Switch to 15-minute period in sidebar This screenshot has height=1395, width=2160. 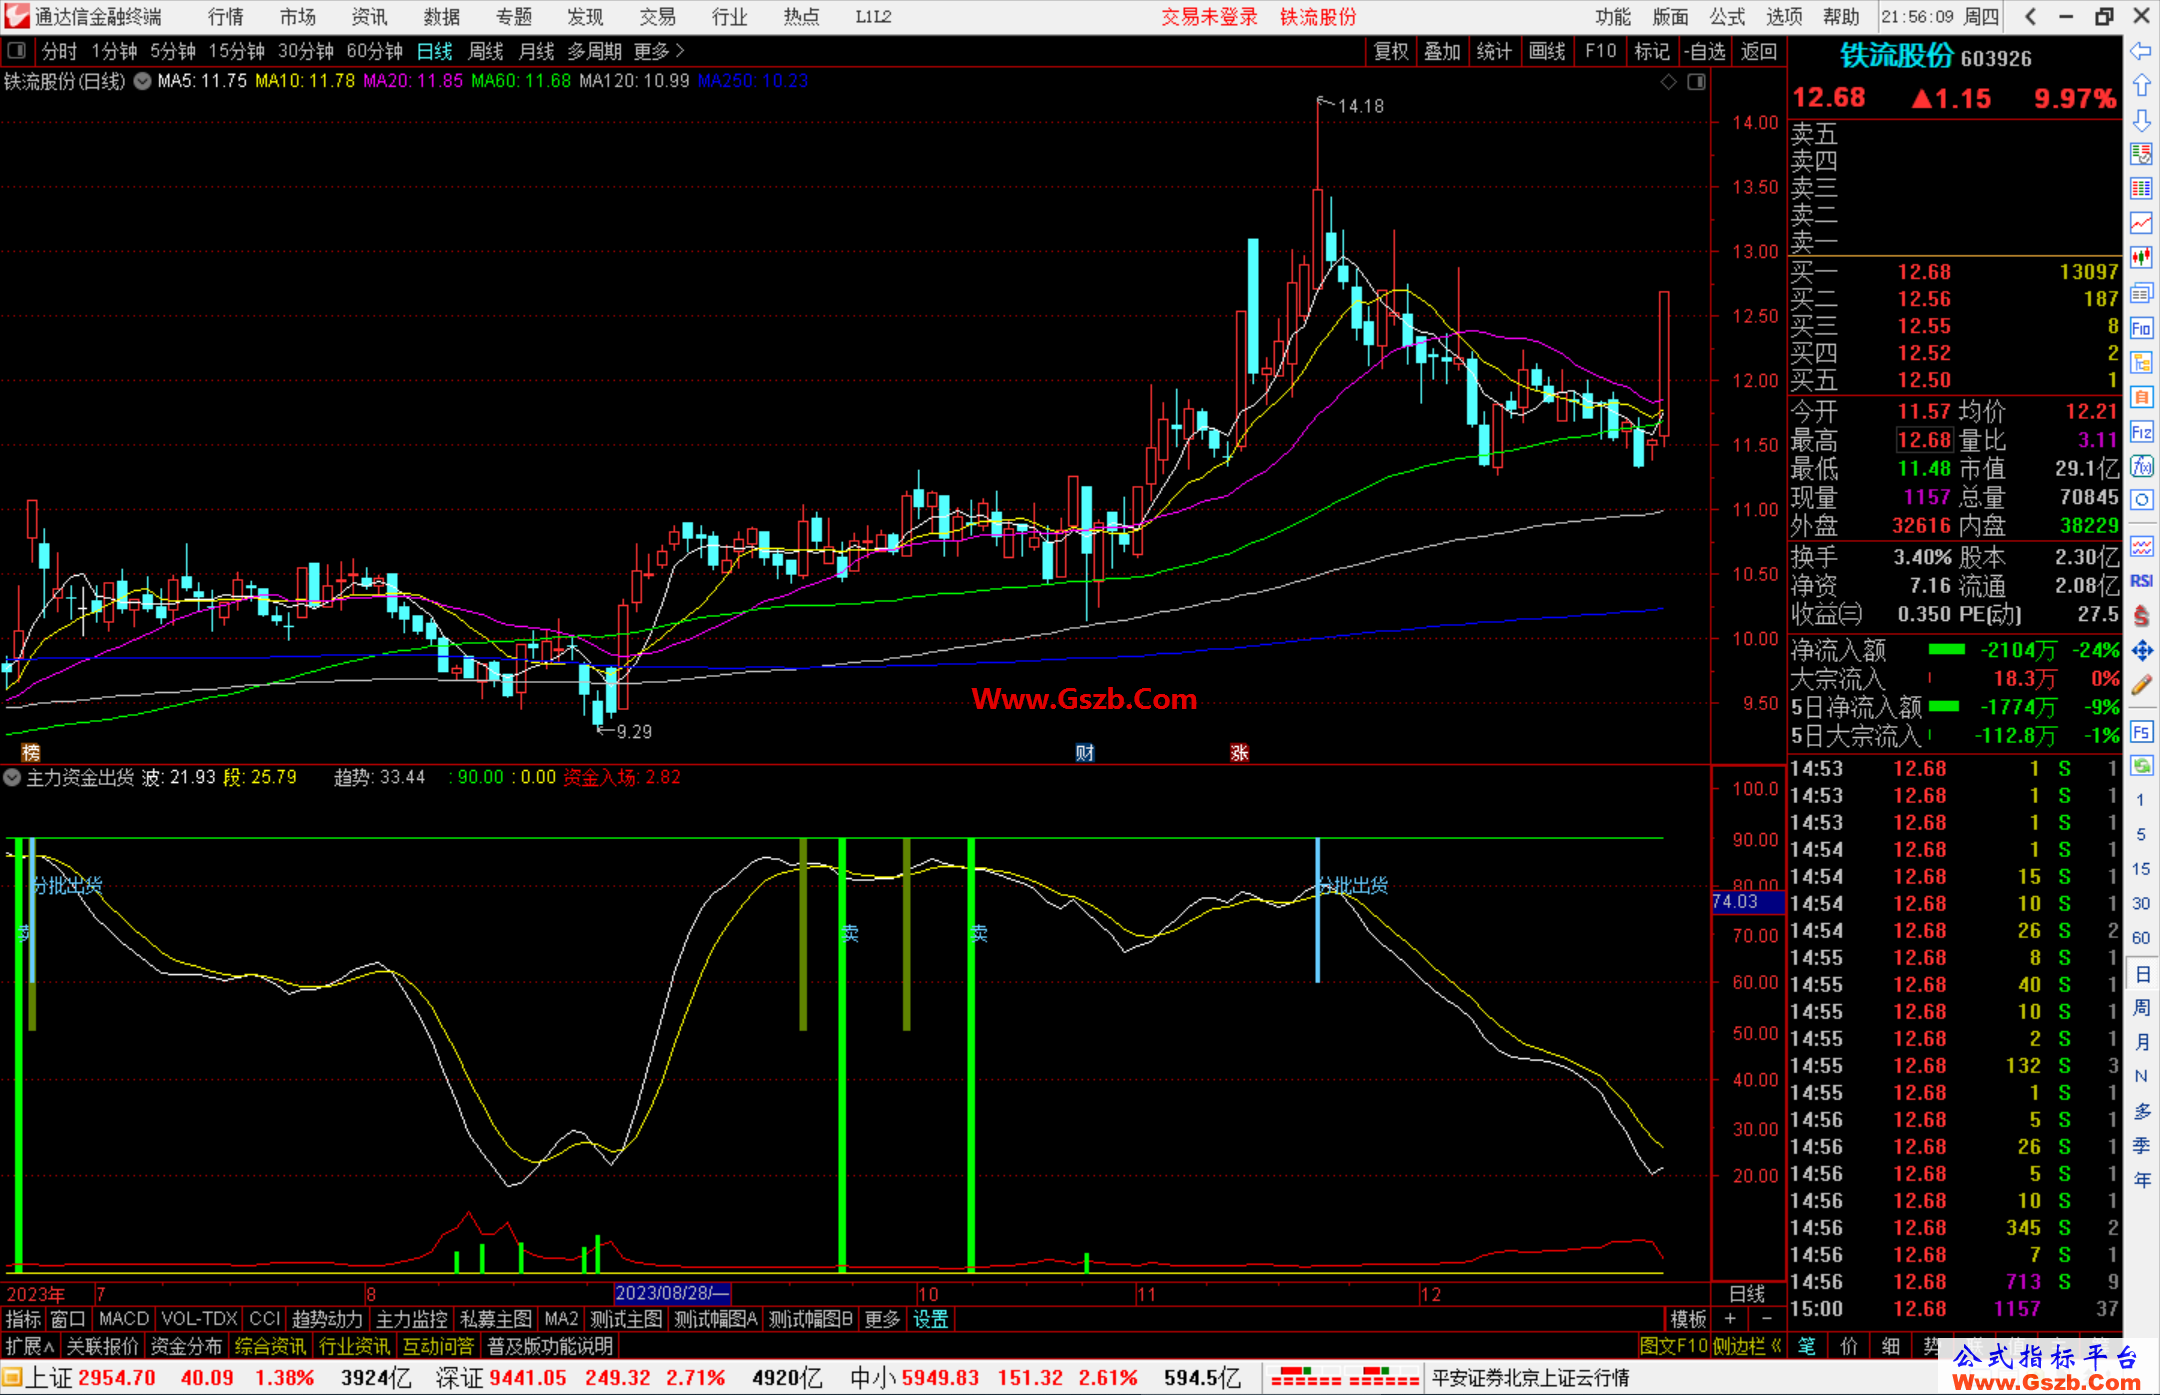click(x=2140, y=869)
